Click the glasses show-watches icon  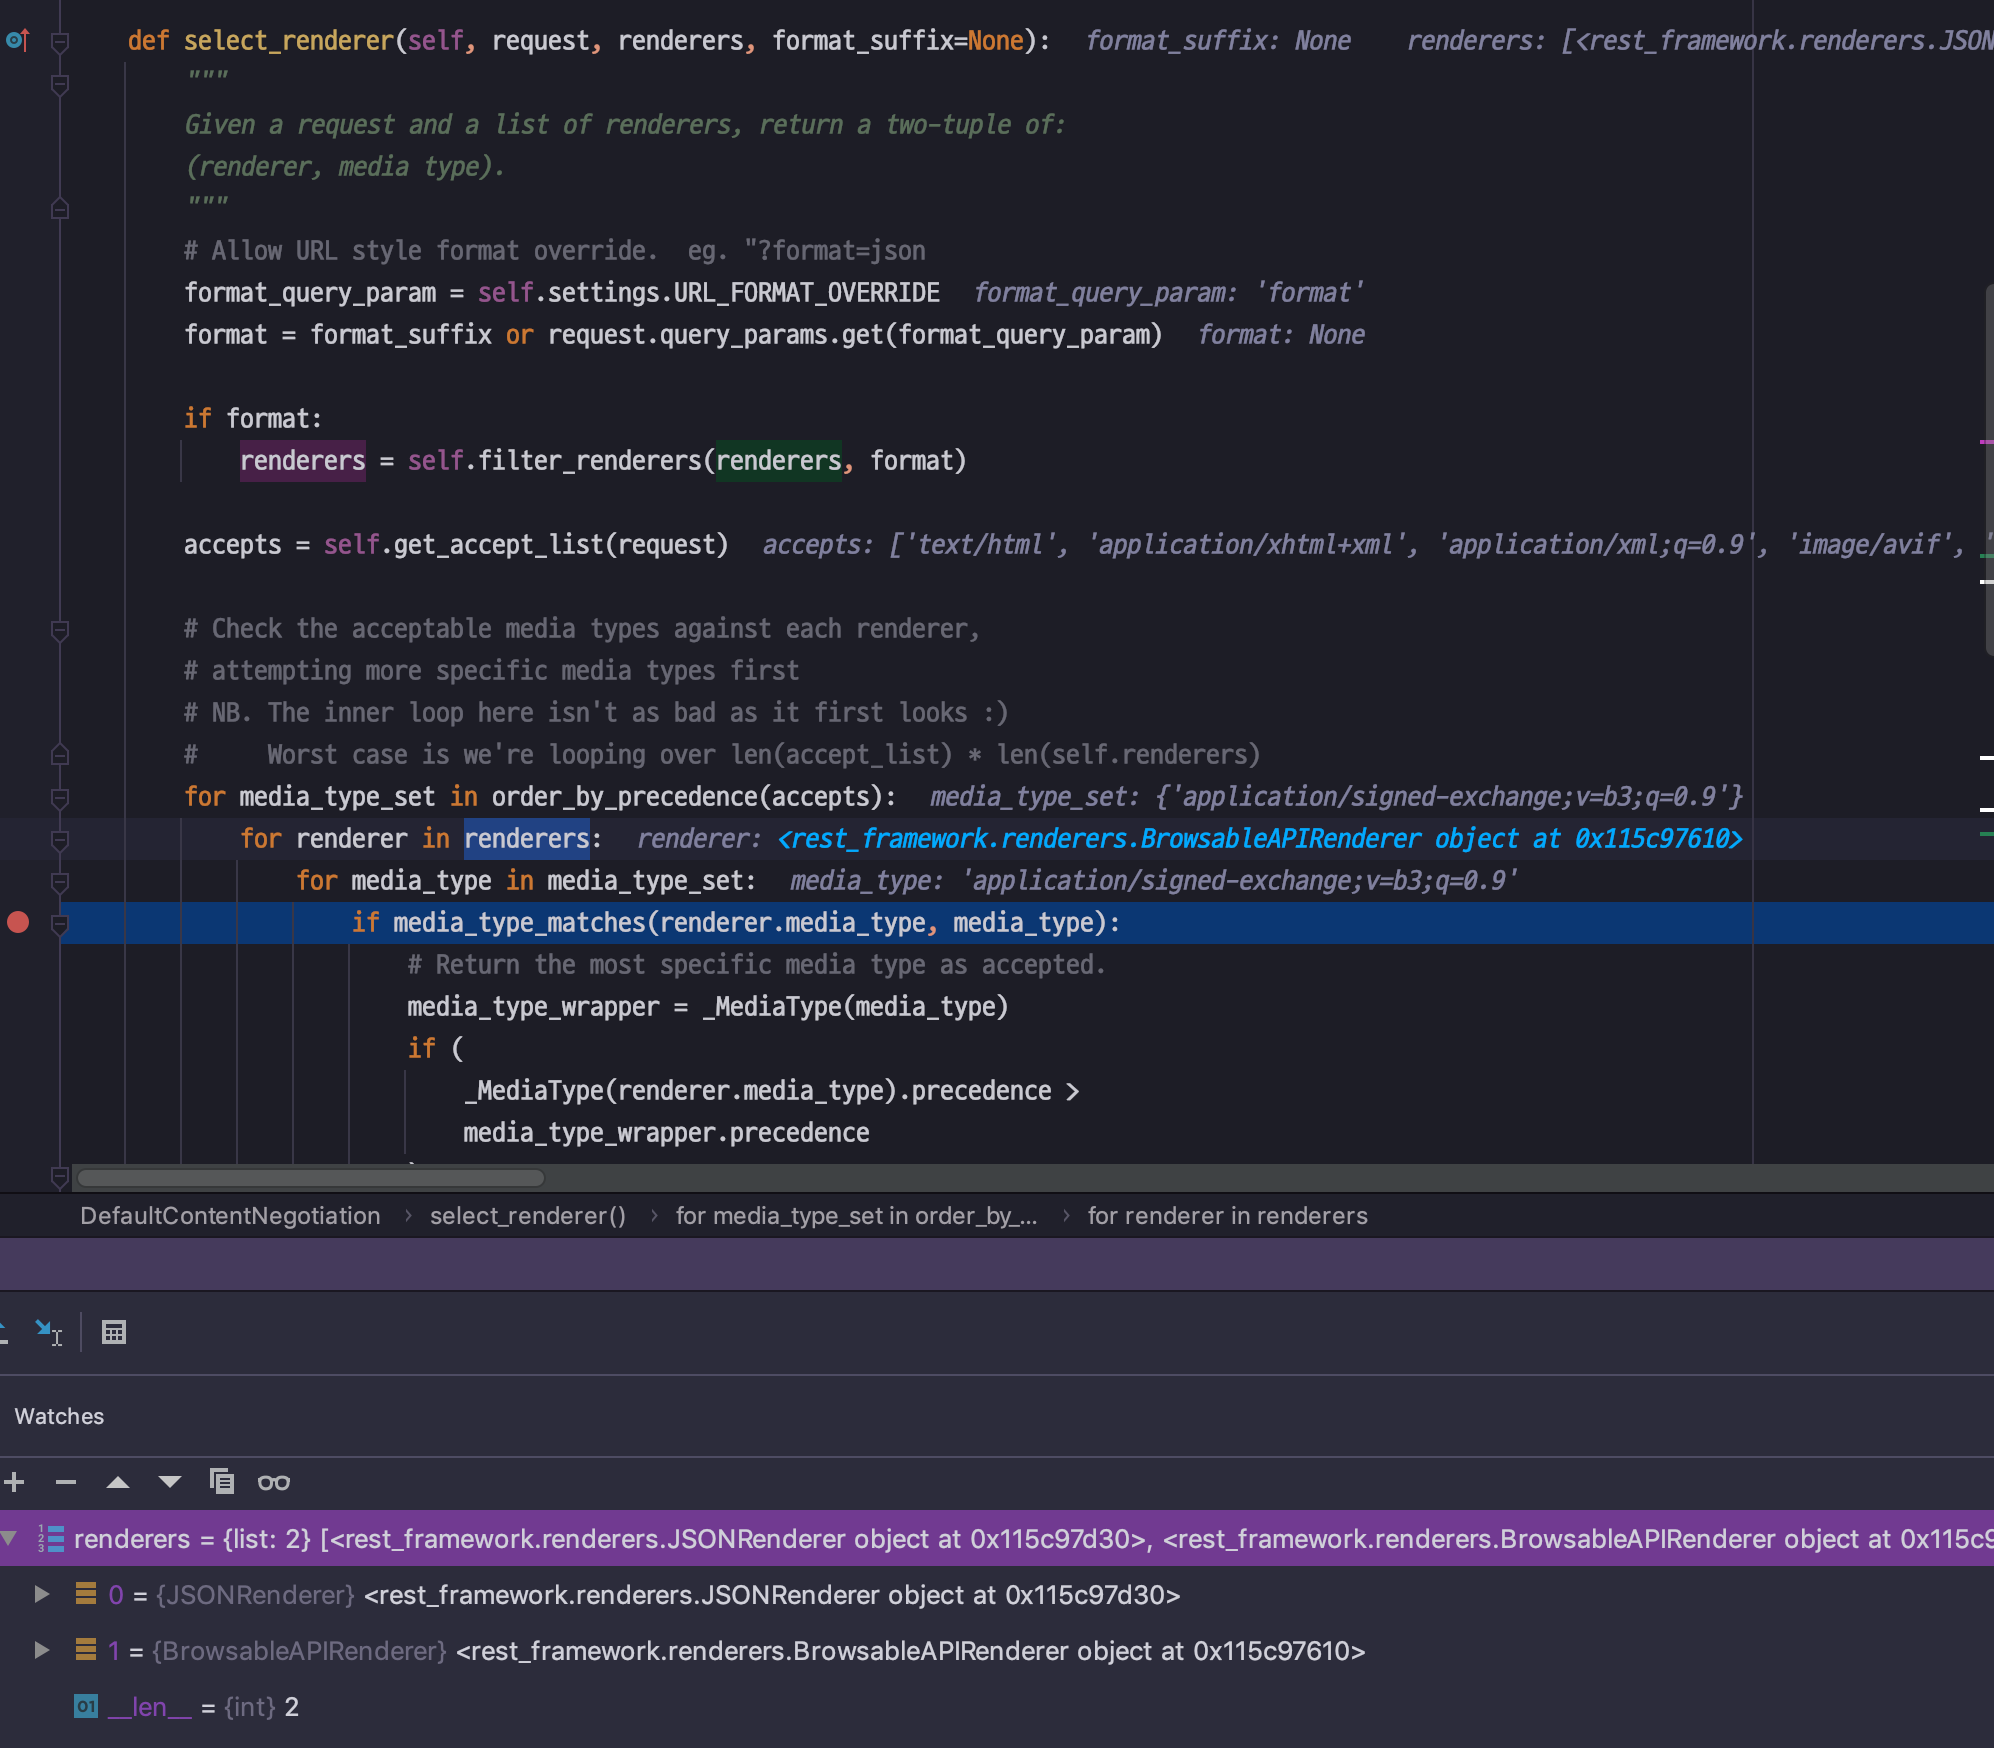coord(274,1482)
